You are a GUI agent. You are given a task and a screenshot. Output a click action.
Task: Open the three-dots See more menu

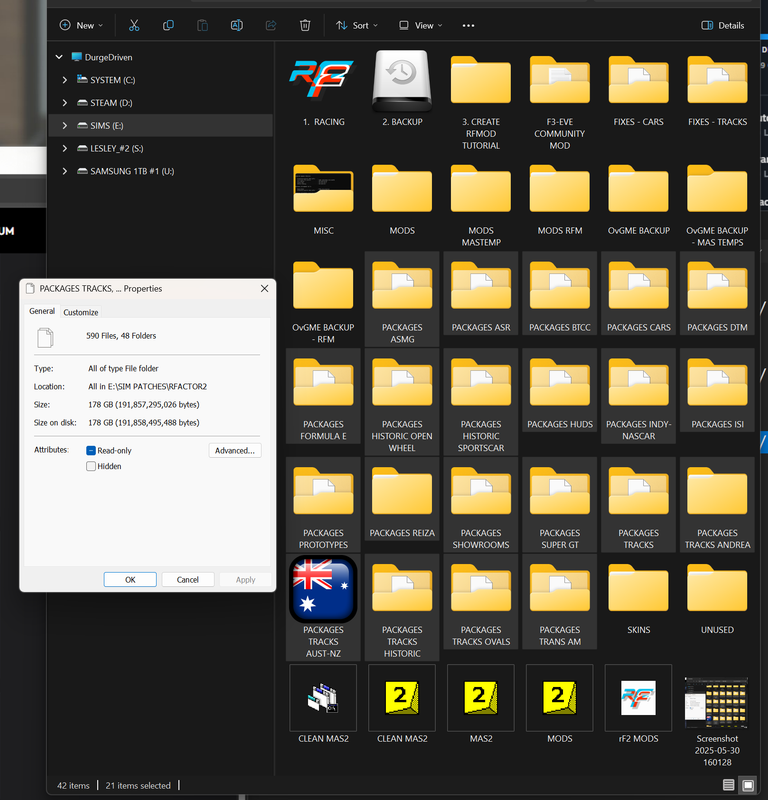coord(468,26)
